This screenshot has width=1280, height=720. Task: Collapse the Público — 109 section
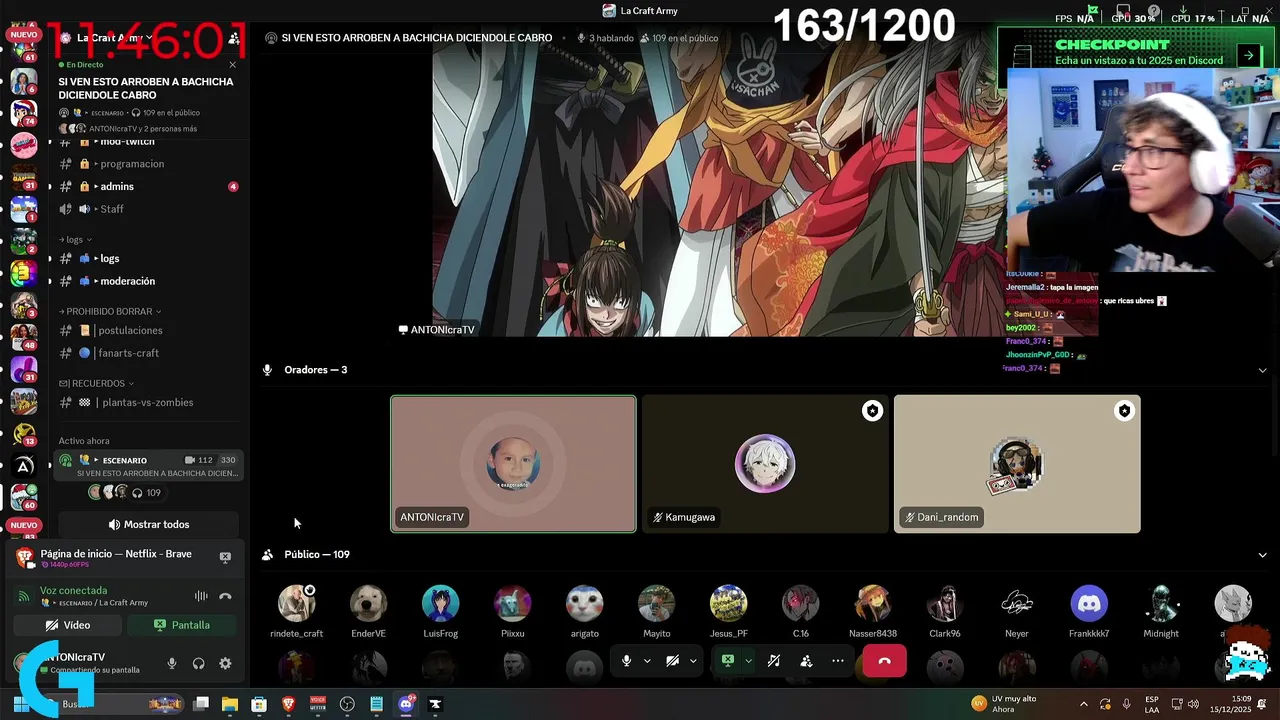tap(1262, 555)
